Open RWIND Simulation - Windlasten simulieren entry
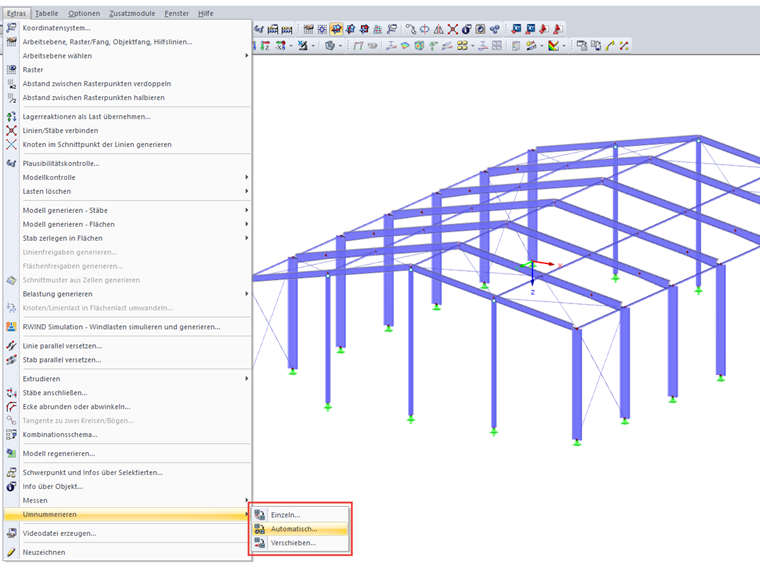Screen dimensions: 760x570 tap(127, 327)
